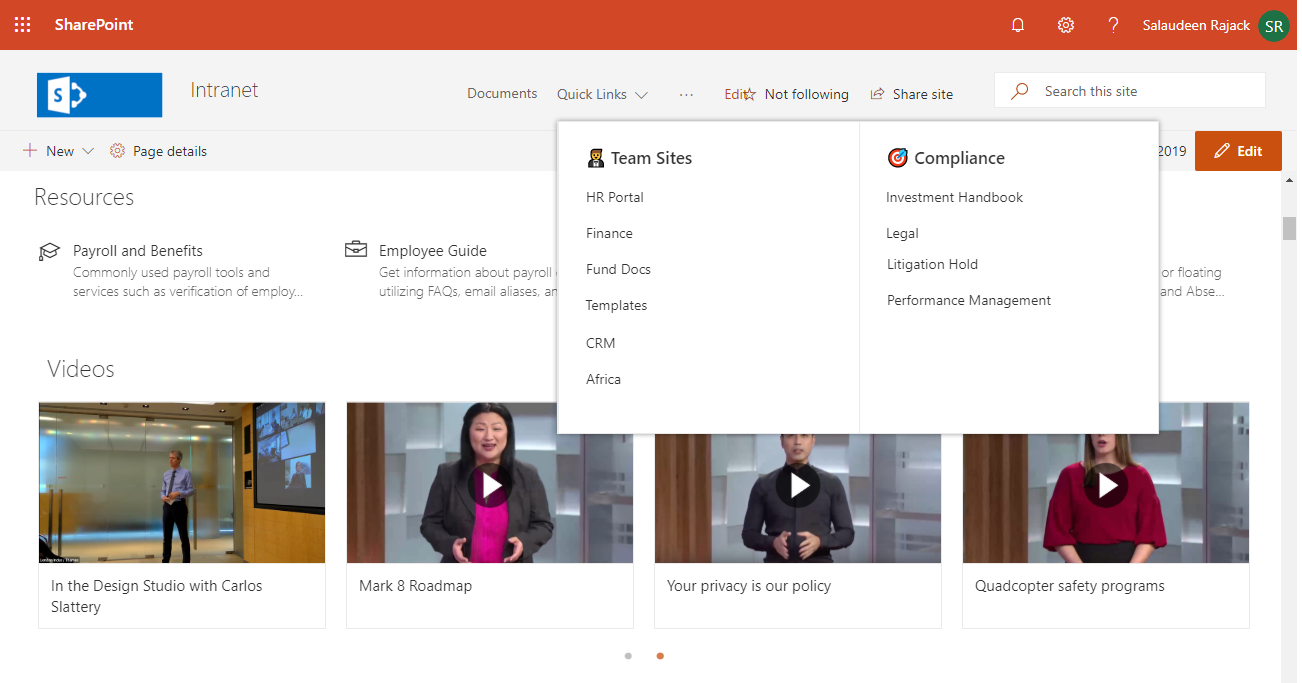1302x683 pixels.
Task: Open the notifications bell
Action: coord(1018,25)
